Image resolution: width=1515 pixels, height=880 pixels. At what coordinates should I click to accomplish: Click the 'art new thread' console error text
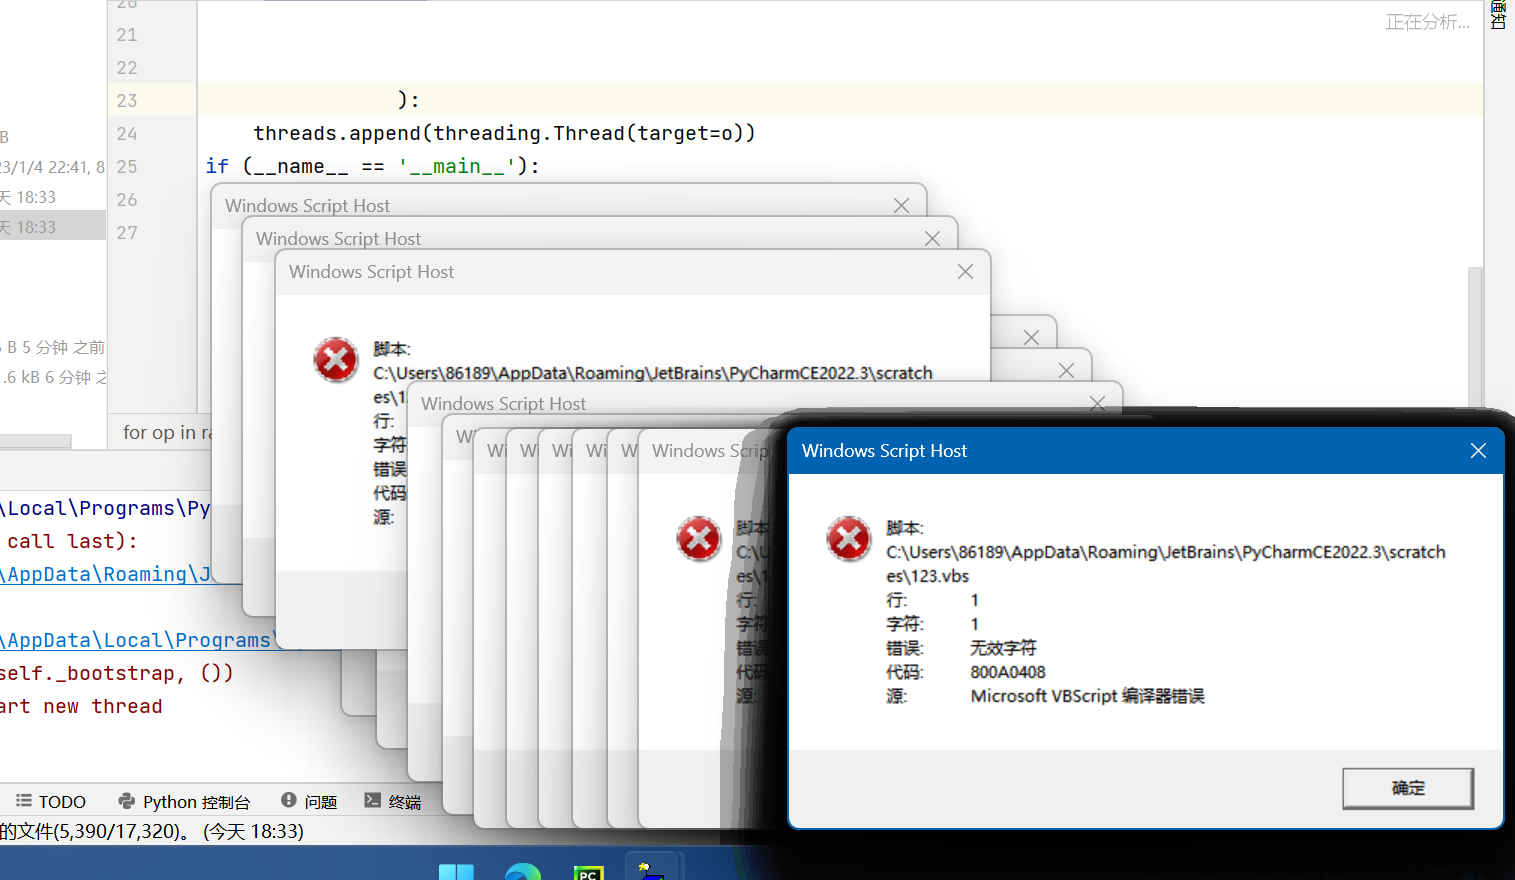[x=81, y=706]
